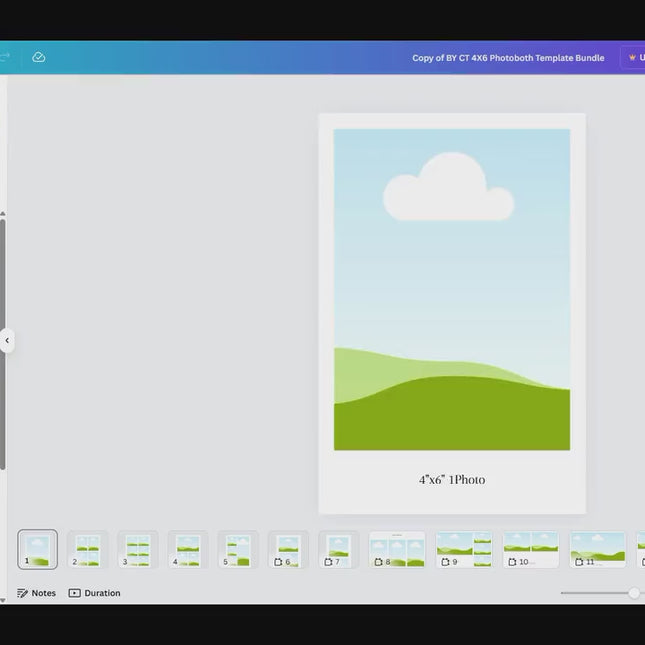The image size is (645, 645).
Task: Click the left vertical scrollbar
Action: pyautogui.click(x=3, y=340)
